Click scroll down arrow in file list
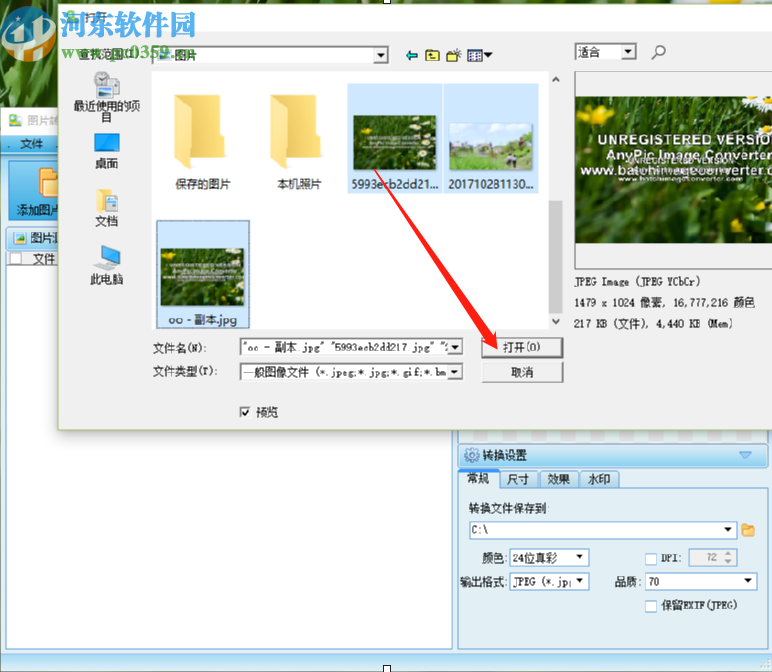Viewport: 772px width, 672px height. pos(555,321)
